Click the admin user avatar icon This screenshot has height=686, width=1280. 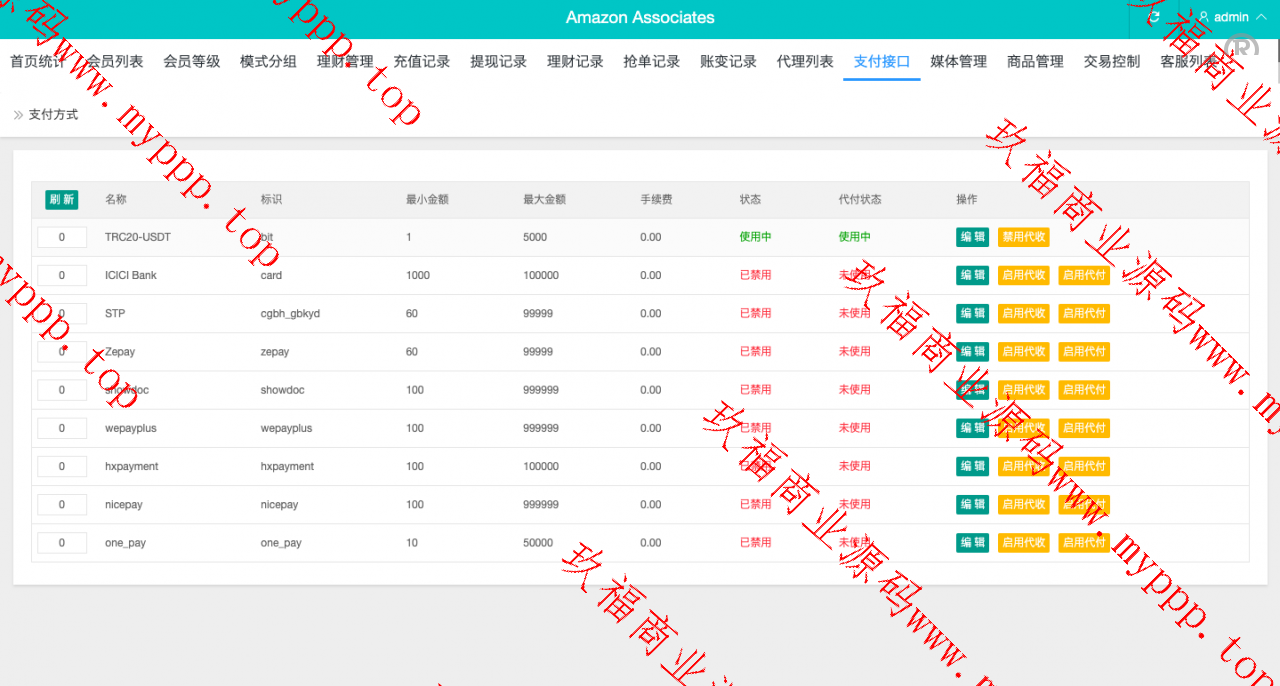click(x=1204, y=17)
